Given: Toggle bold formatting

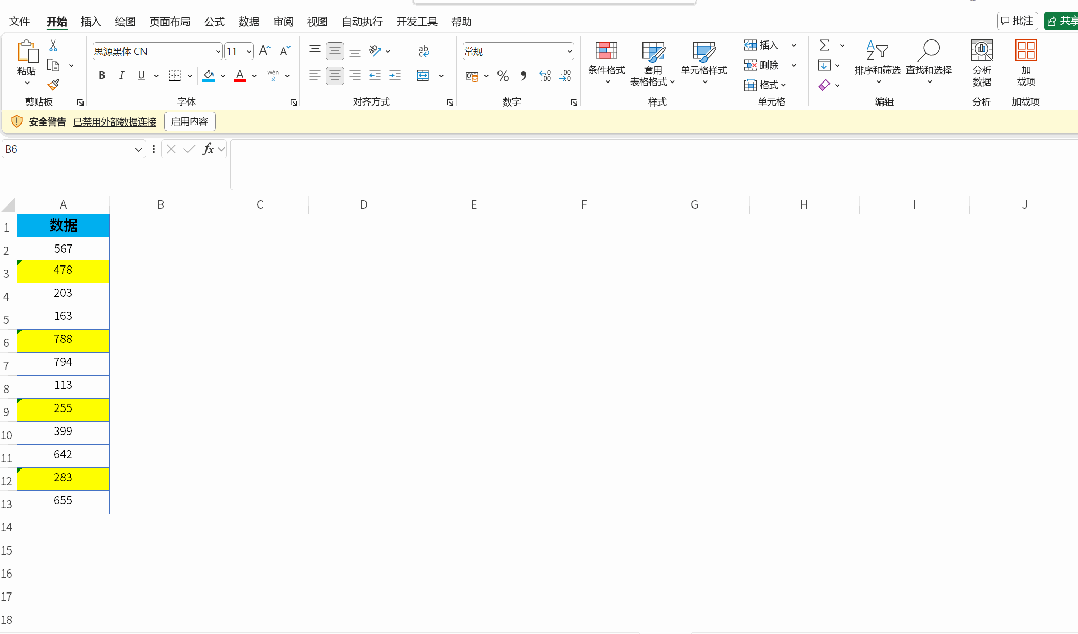Looking at the screenshot, I should point(102,76).
